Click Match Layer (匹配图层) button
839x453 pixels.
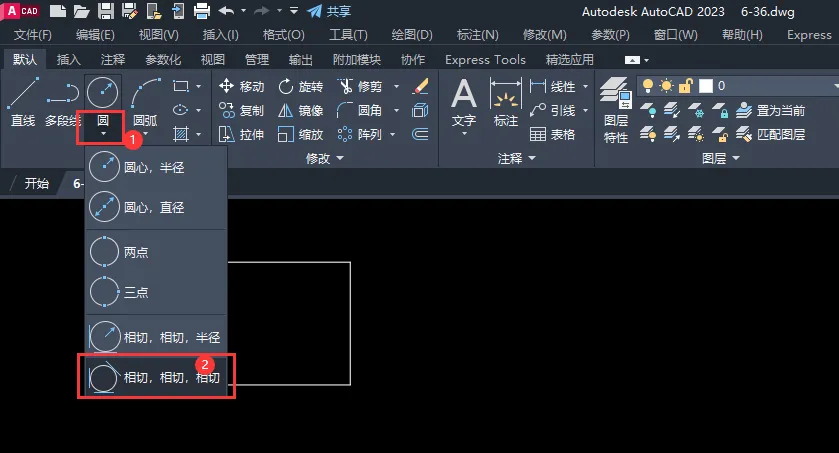(x=771, y=134)
